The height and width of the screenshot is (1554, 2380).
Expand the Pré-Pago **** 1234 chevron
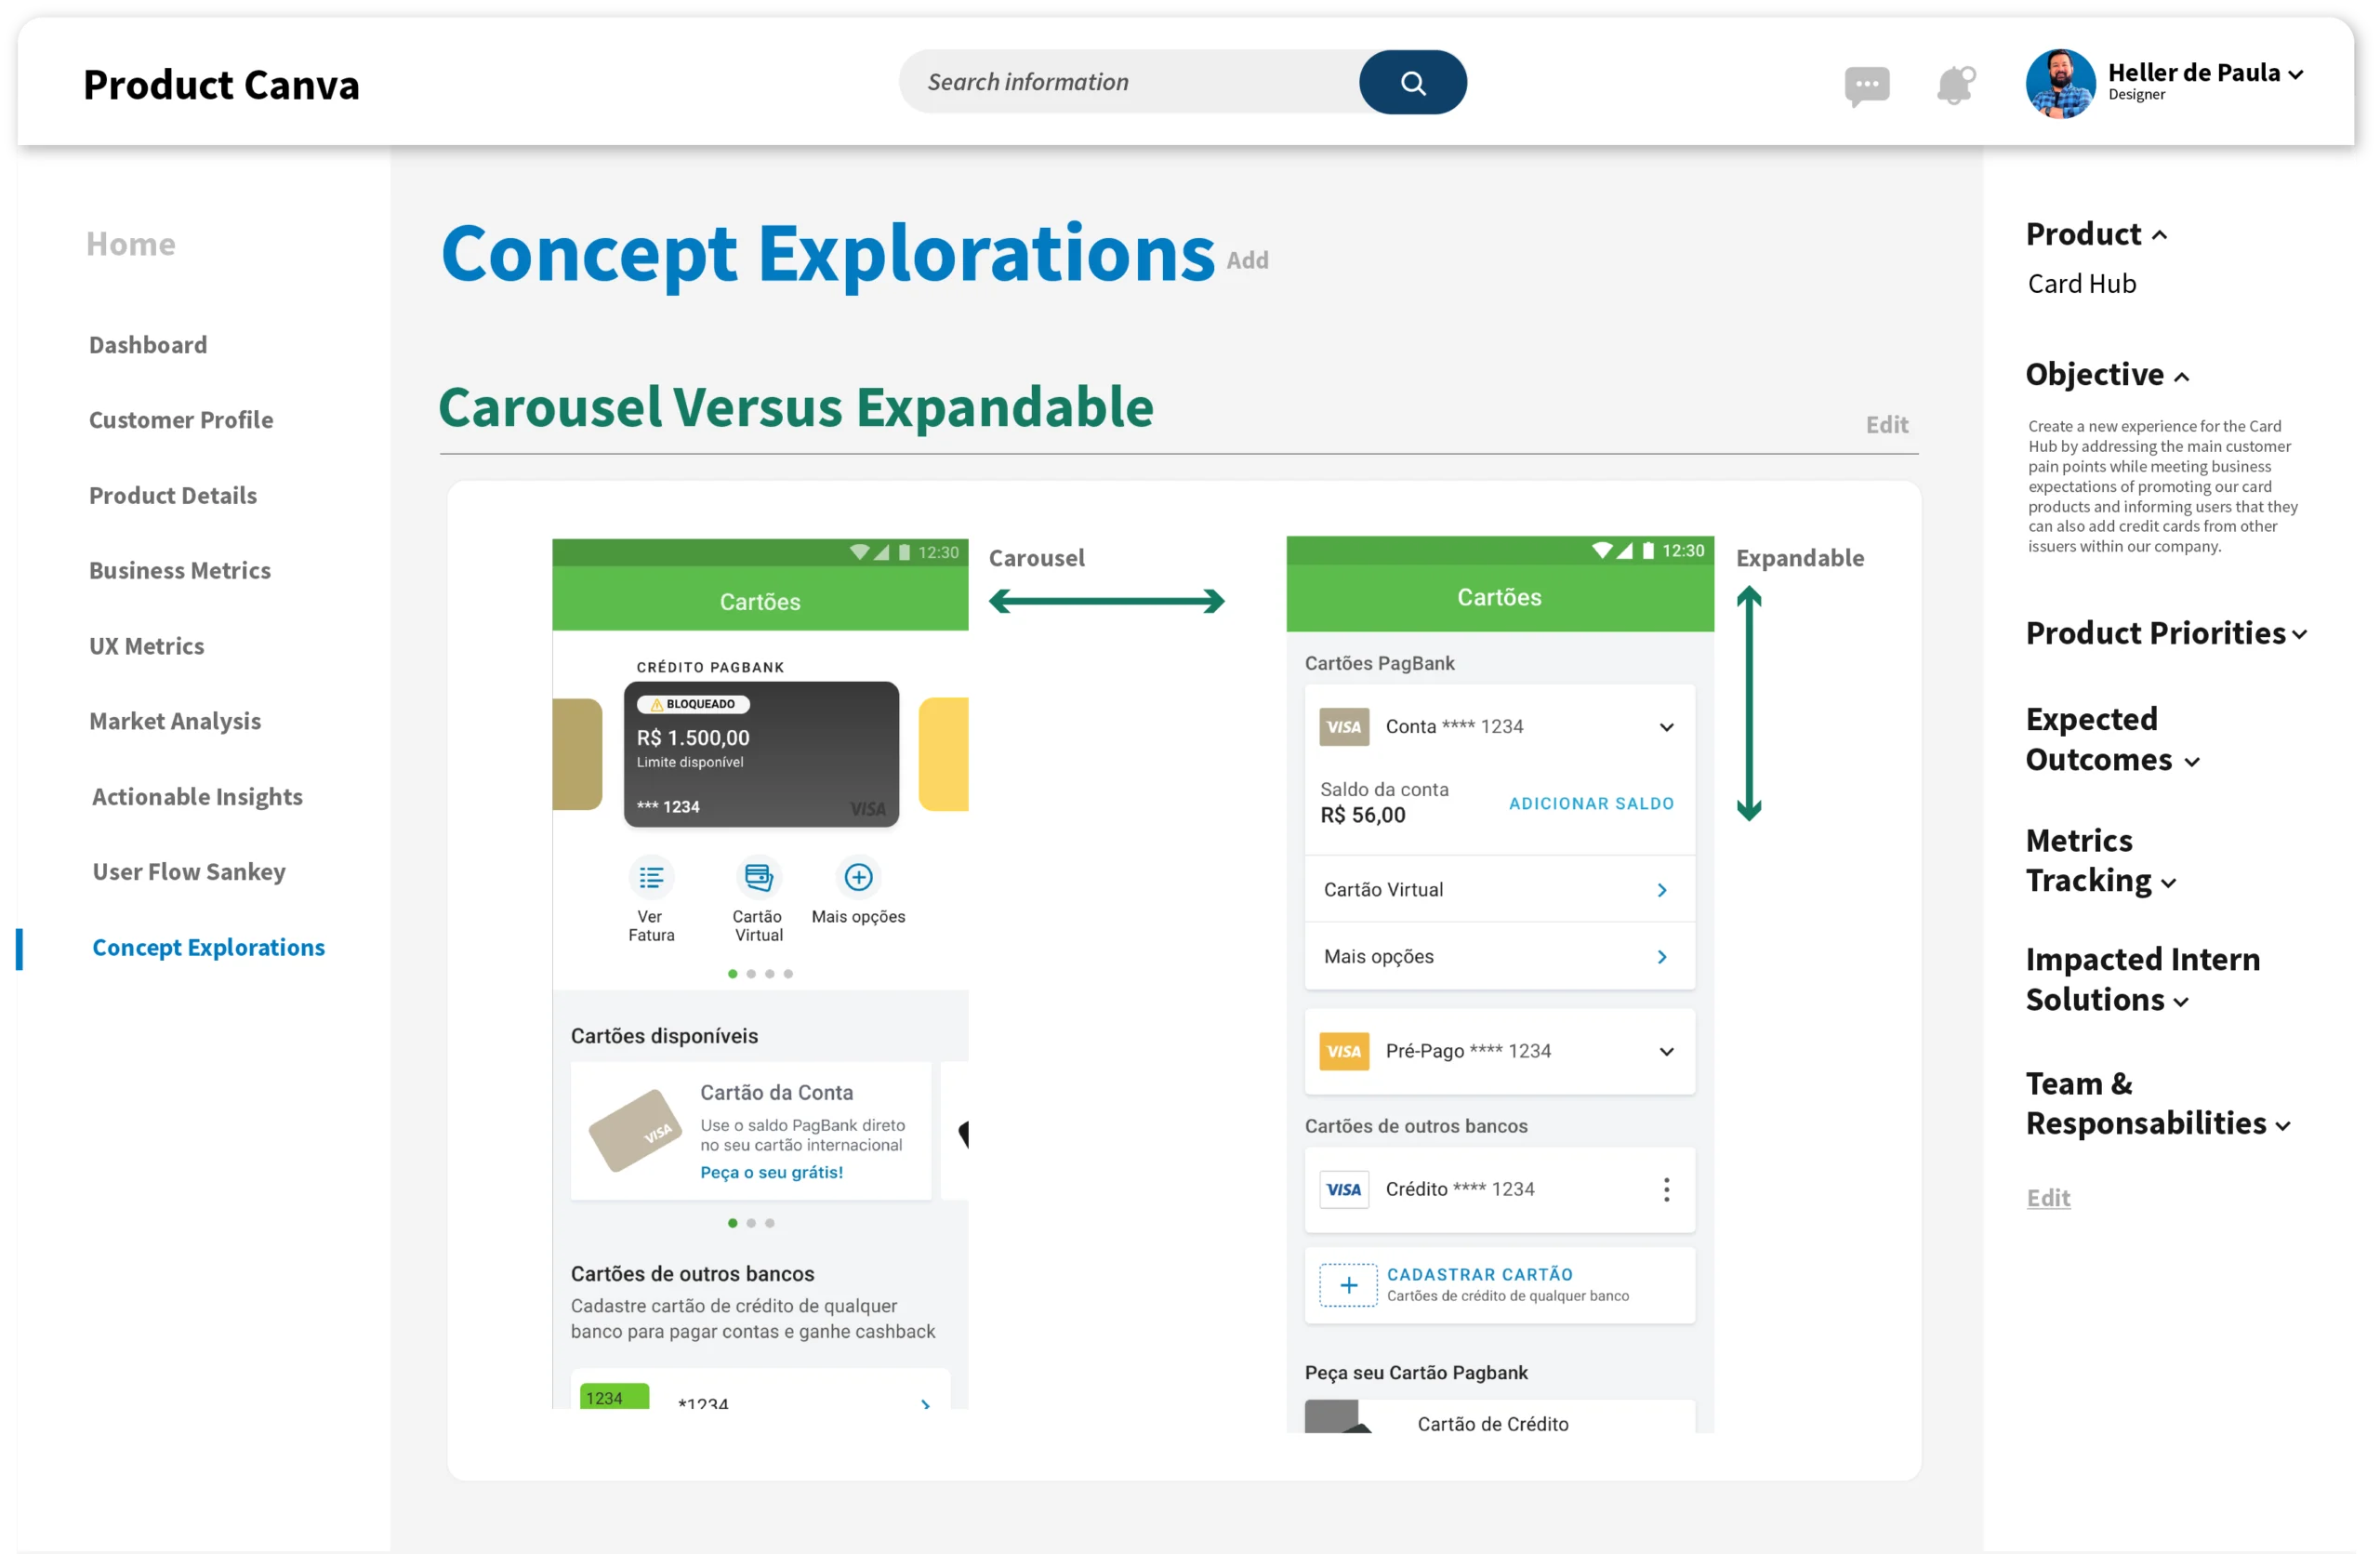pos(1666,1051)
